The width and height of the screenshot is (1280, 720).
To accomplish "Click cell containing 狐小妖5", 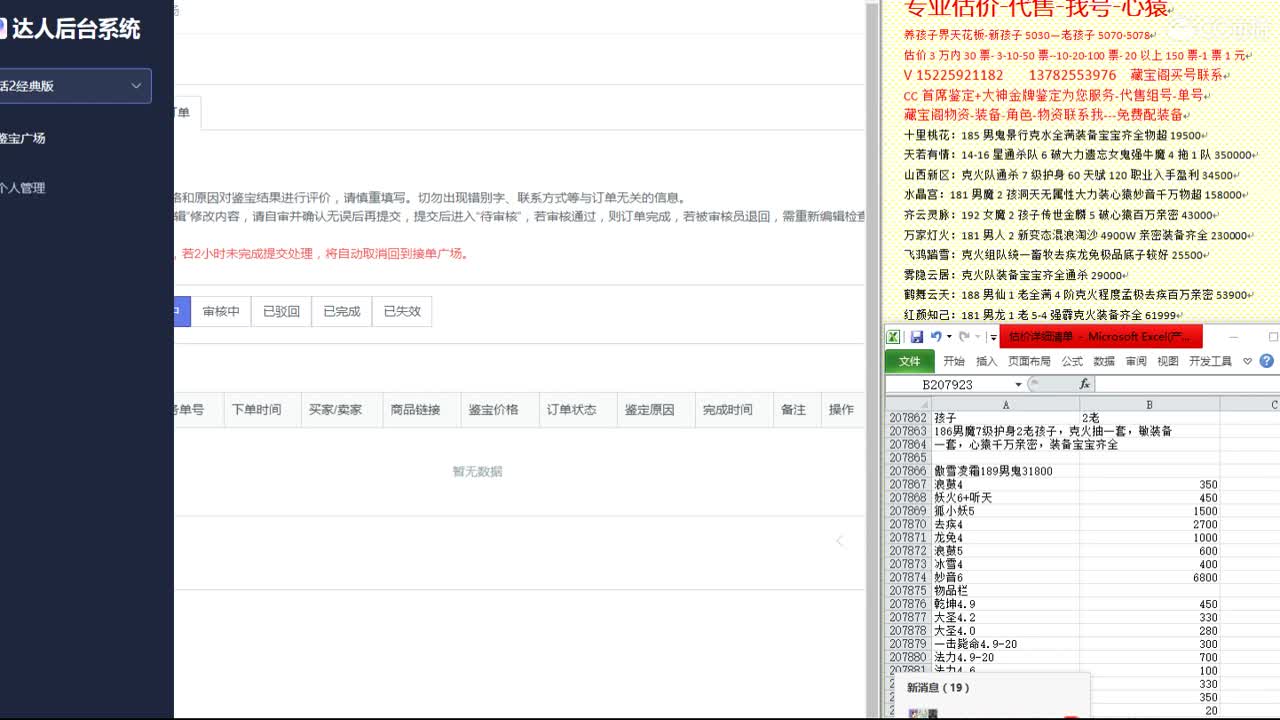I will (1005, 511).
